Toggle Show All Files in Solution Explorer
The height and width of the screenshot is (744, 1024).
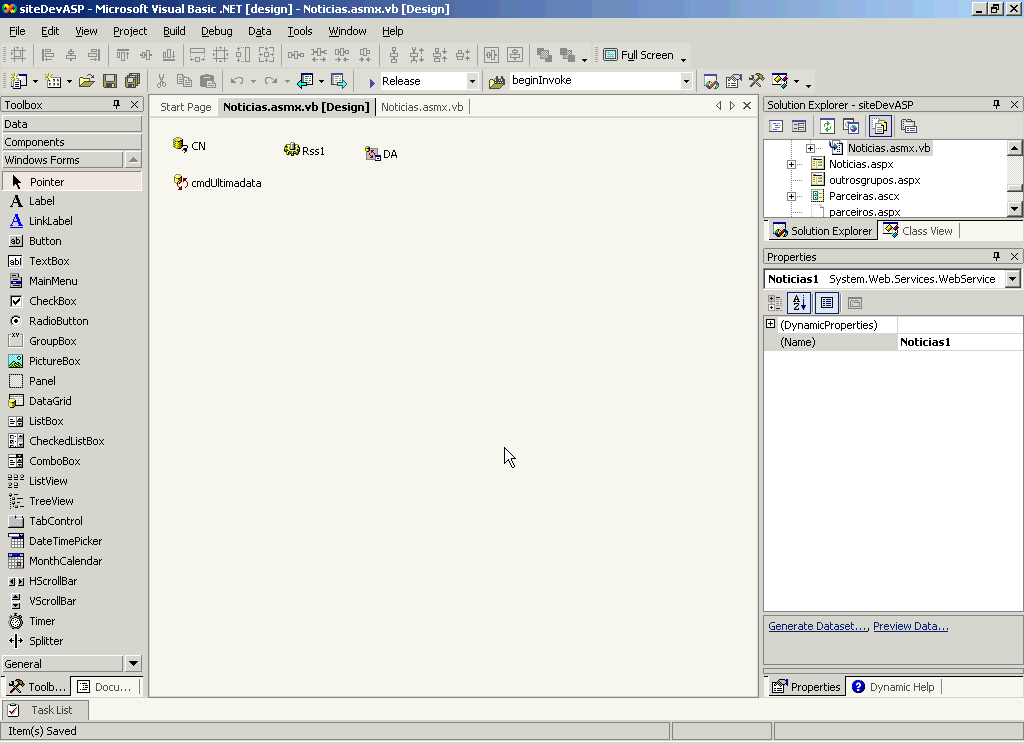point(880,126)
